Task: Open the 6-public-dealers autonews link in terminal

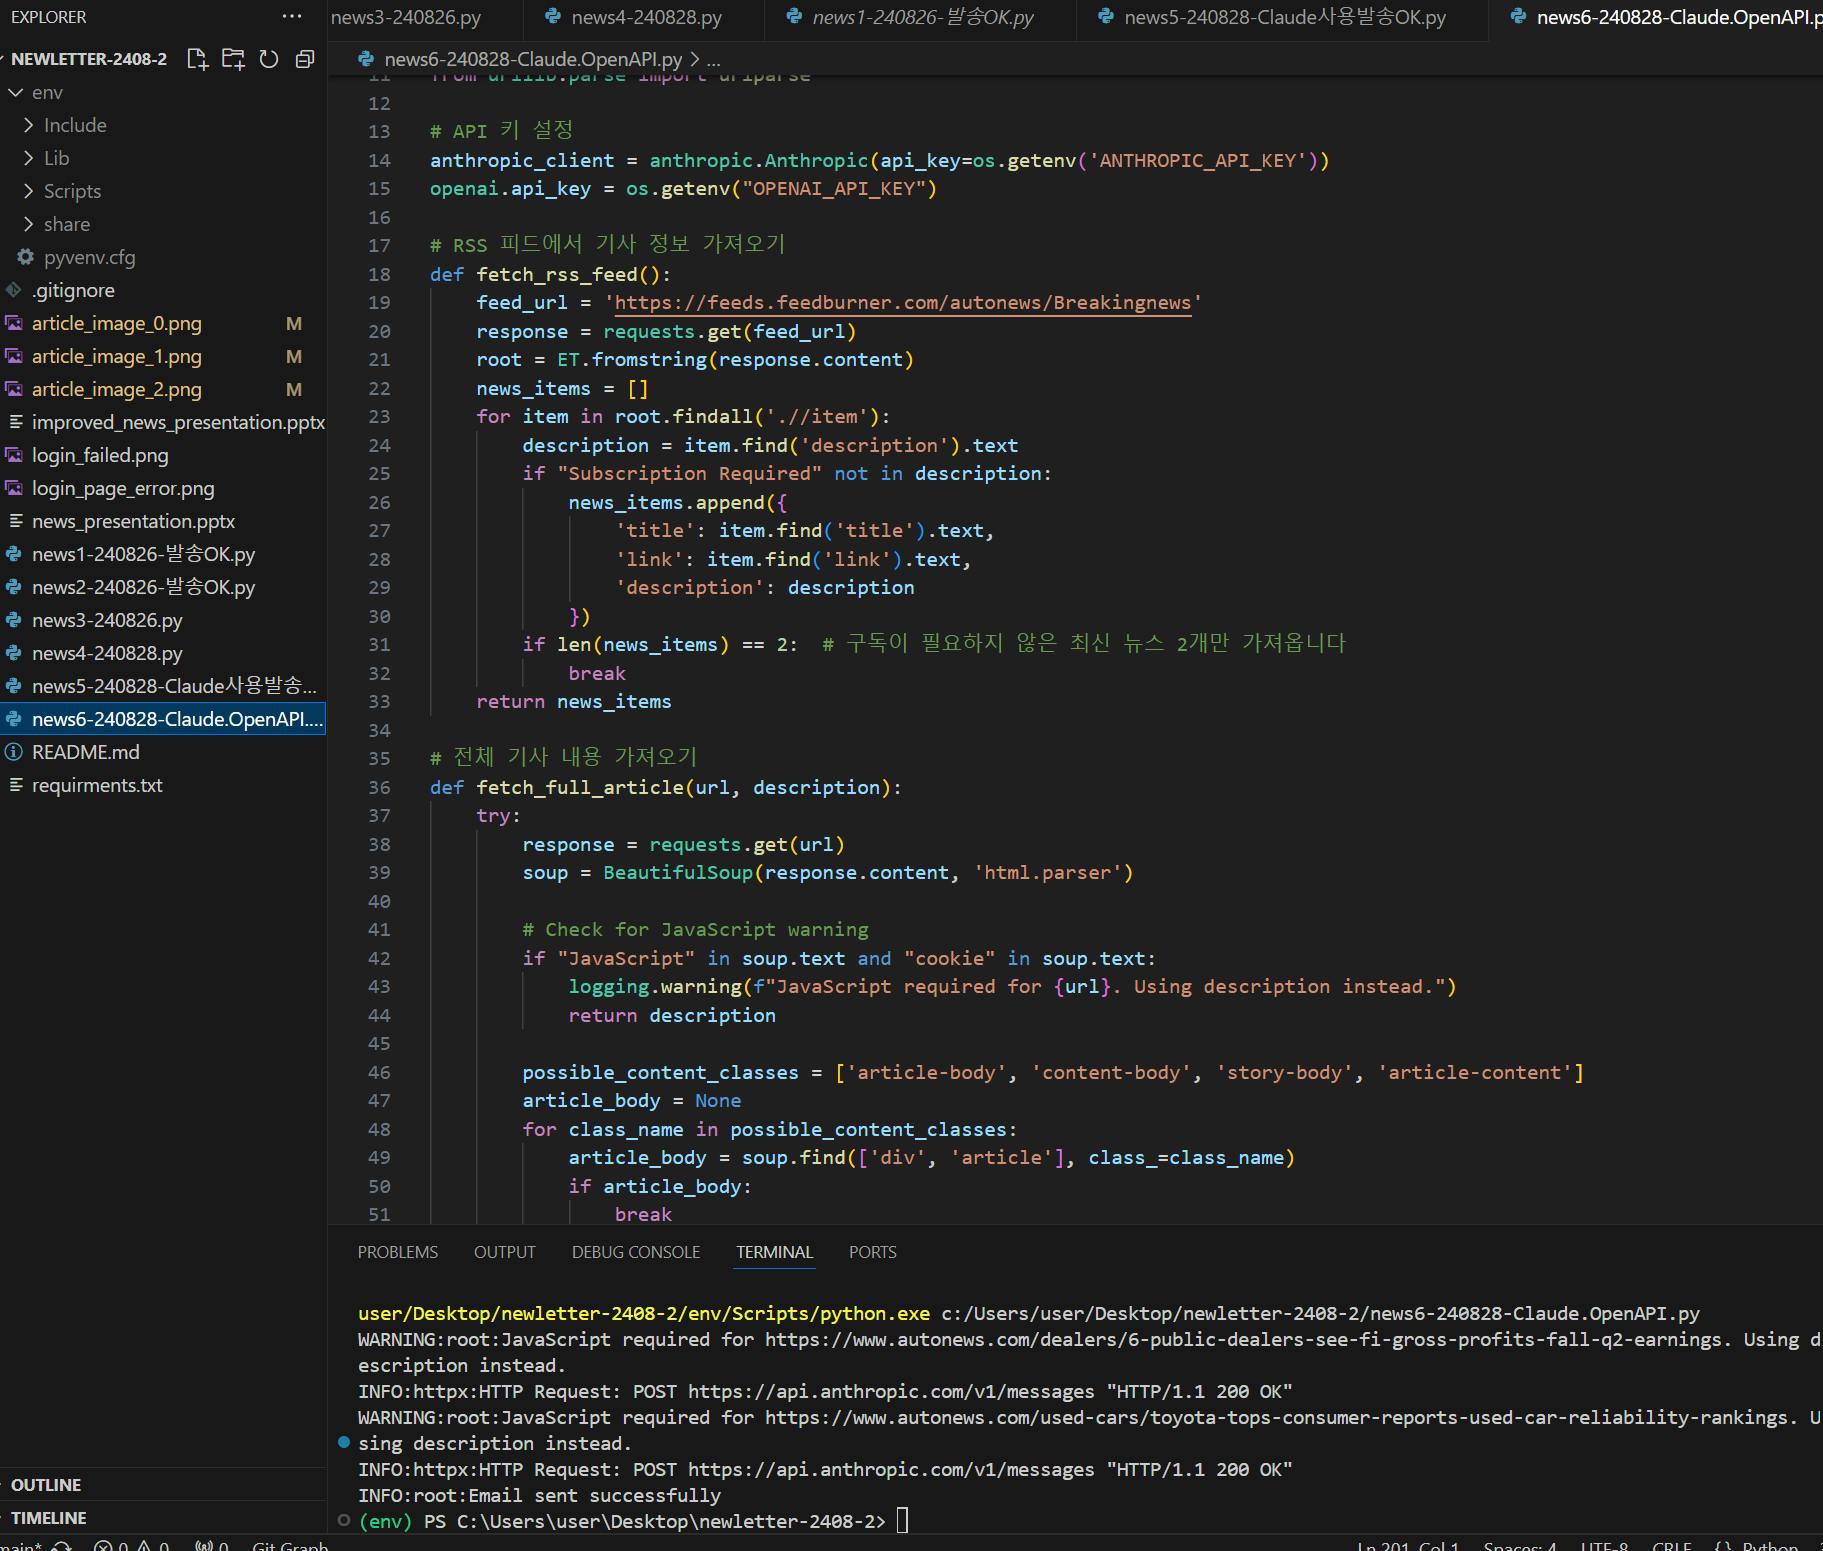Action: [1243, 1339]
